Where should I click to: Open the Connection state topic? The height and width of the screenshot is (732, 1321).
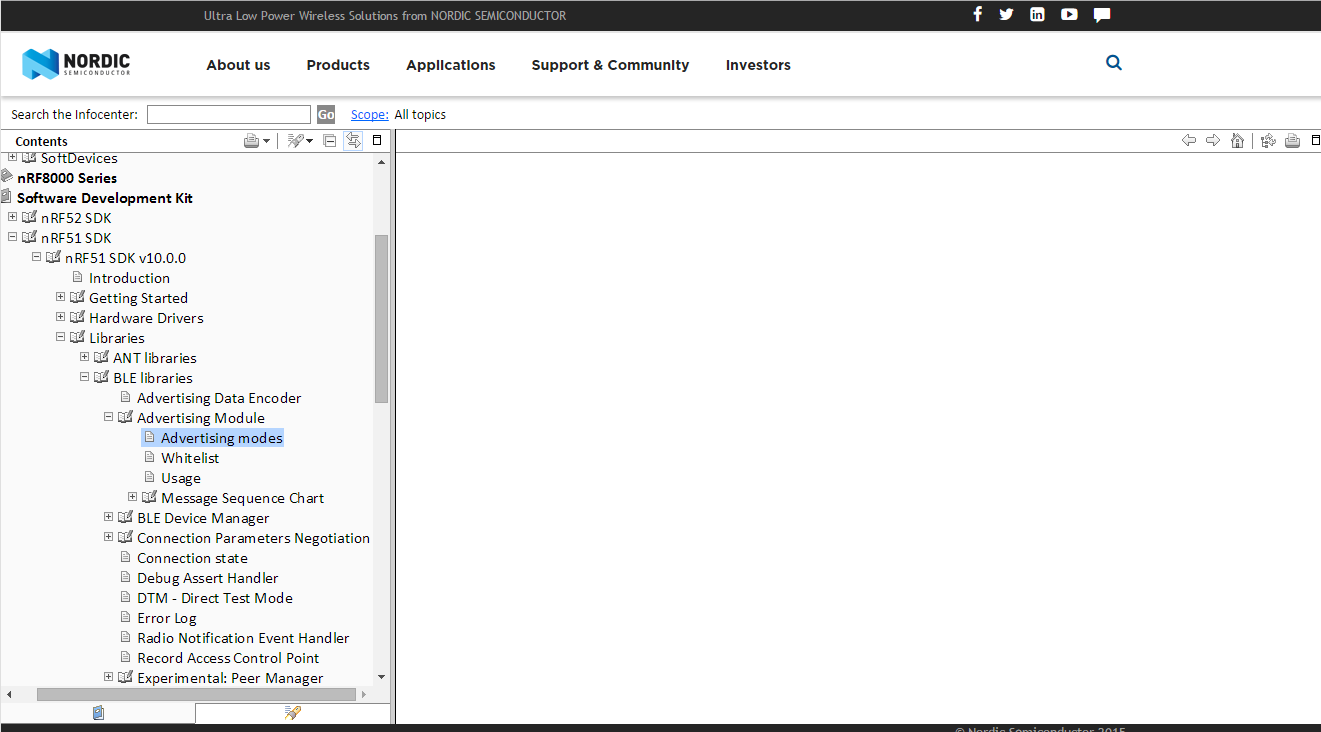(192, 558)
